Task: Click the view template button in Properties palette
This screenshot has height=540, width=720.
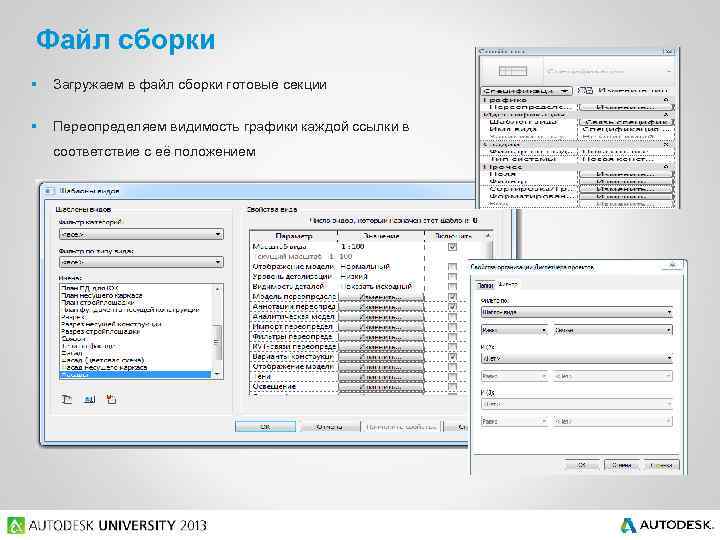Action: pos(625,122)
